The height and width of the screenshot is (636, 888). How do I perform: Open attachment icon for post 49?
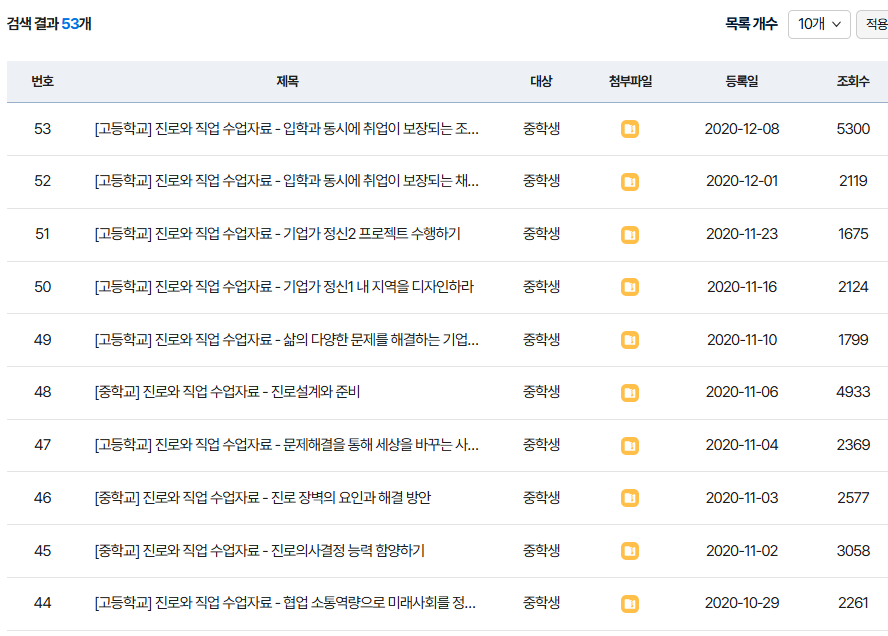tap(630, 340)
